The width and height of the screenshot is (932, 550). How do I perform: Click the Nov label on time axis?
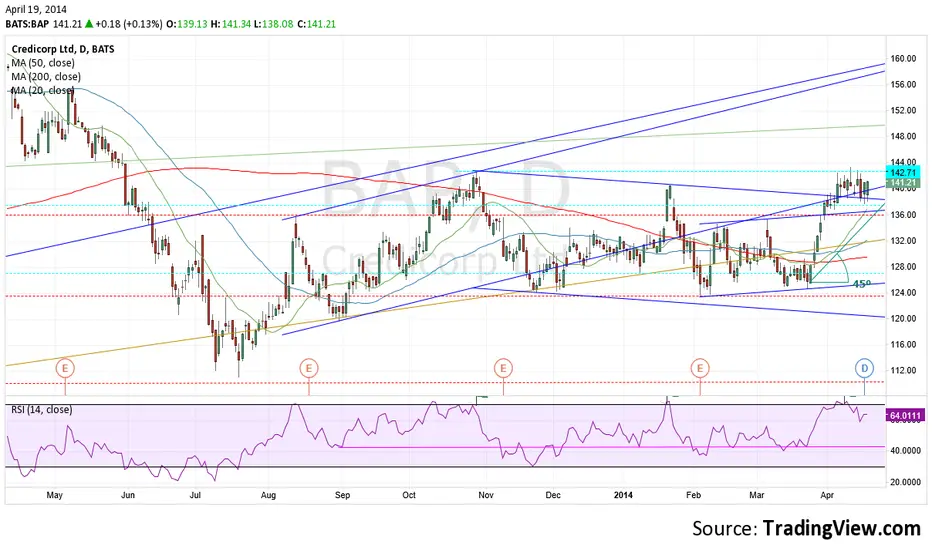pyautogui.click(x=486, y=495)
